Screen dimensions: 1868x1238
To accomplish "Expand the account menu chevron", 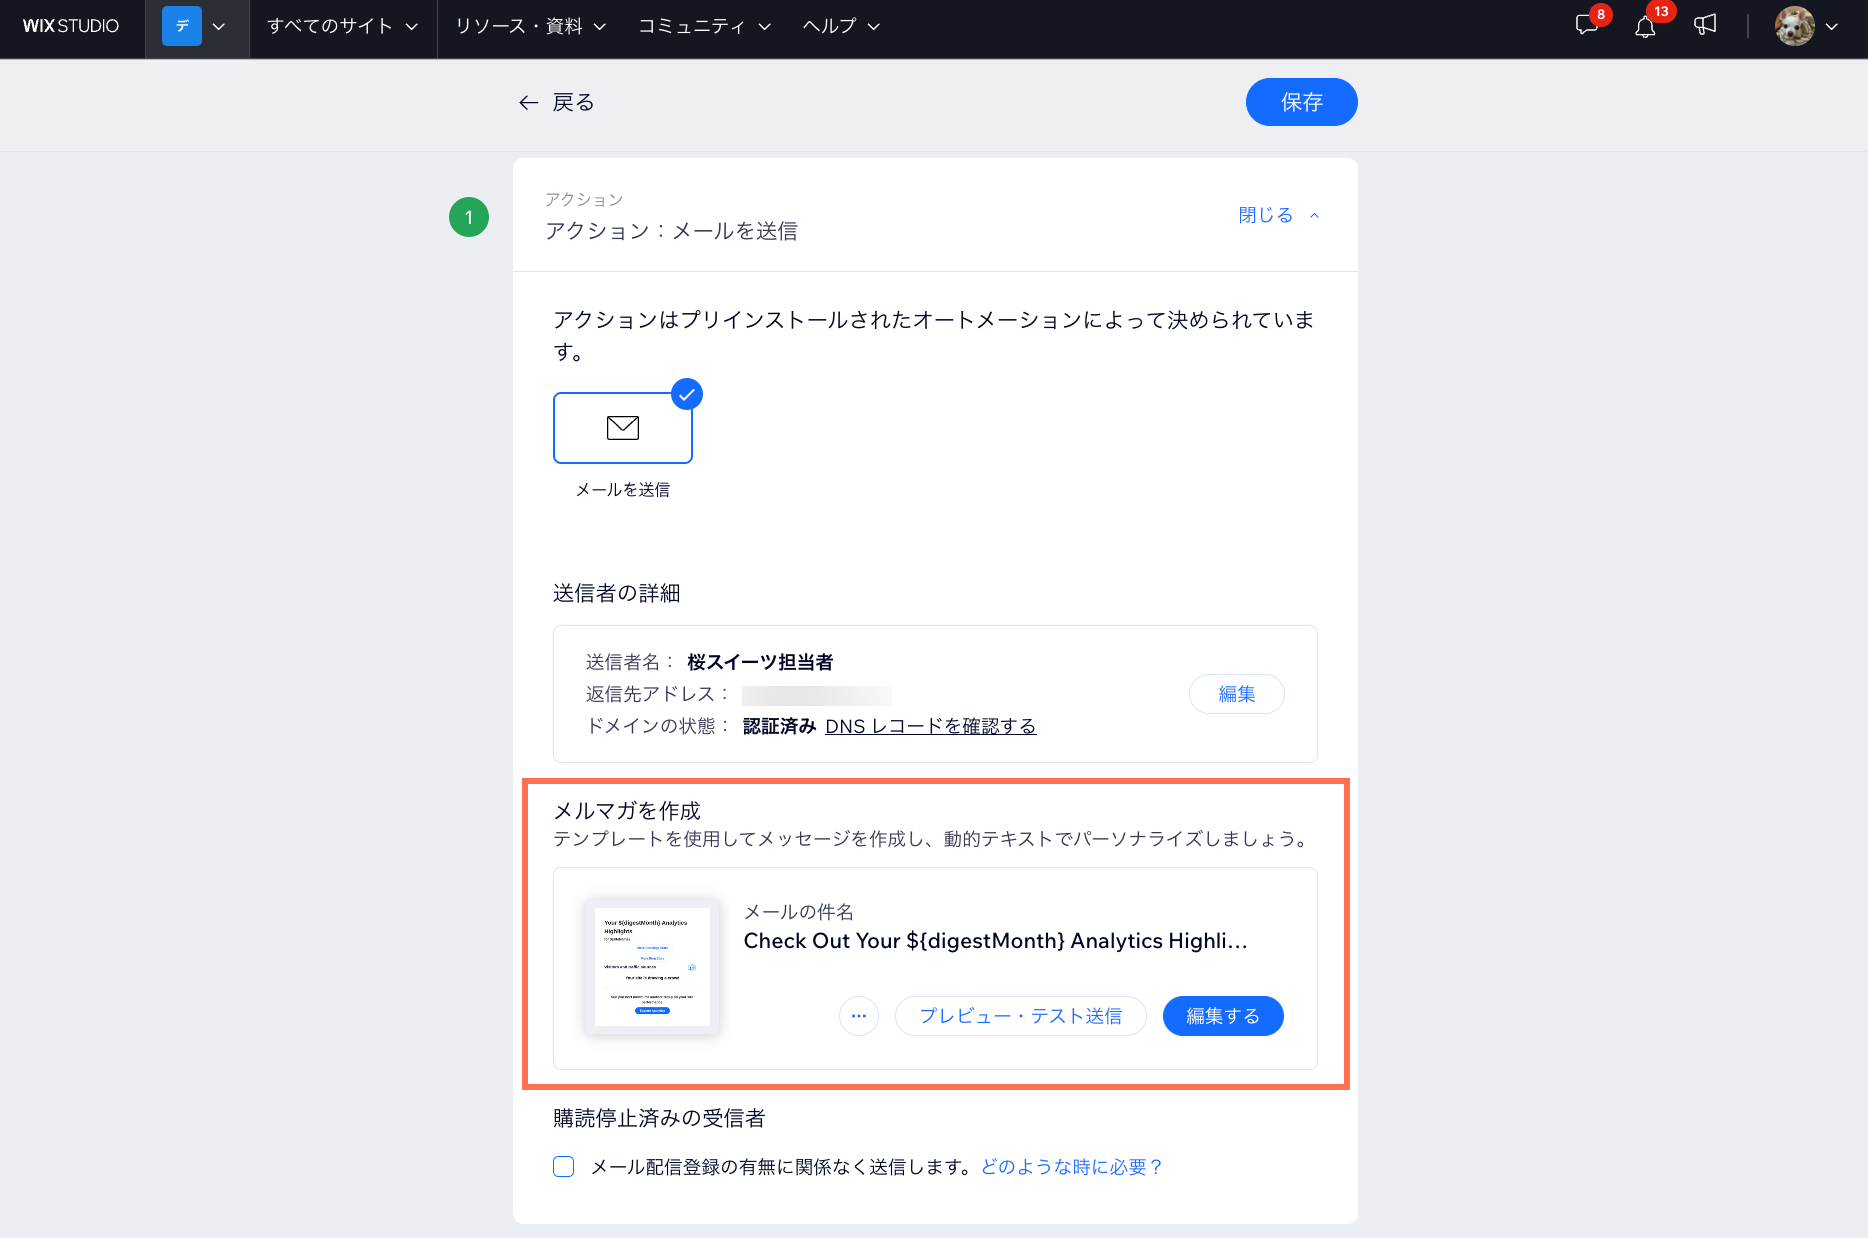I will (x=1832, y=27).
